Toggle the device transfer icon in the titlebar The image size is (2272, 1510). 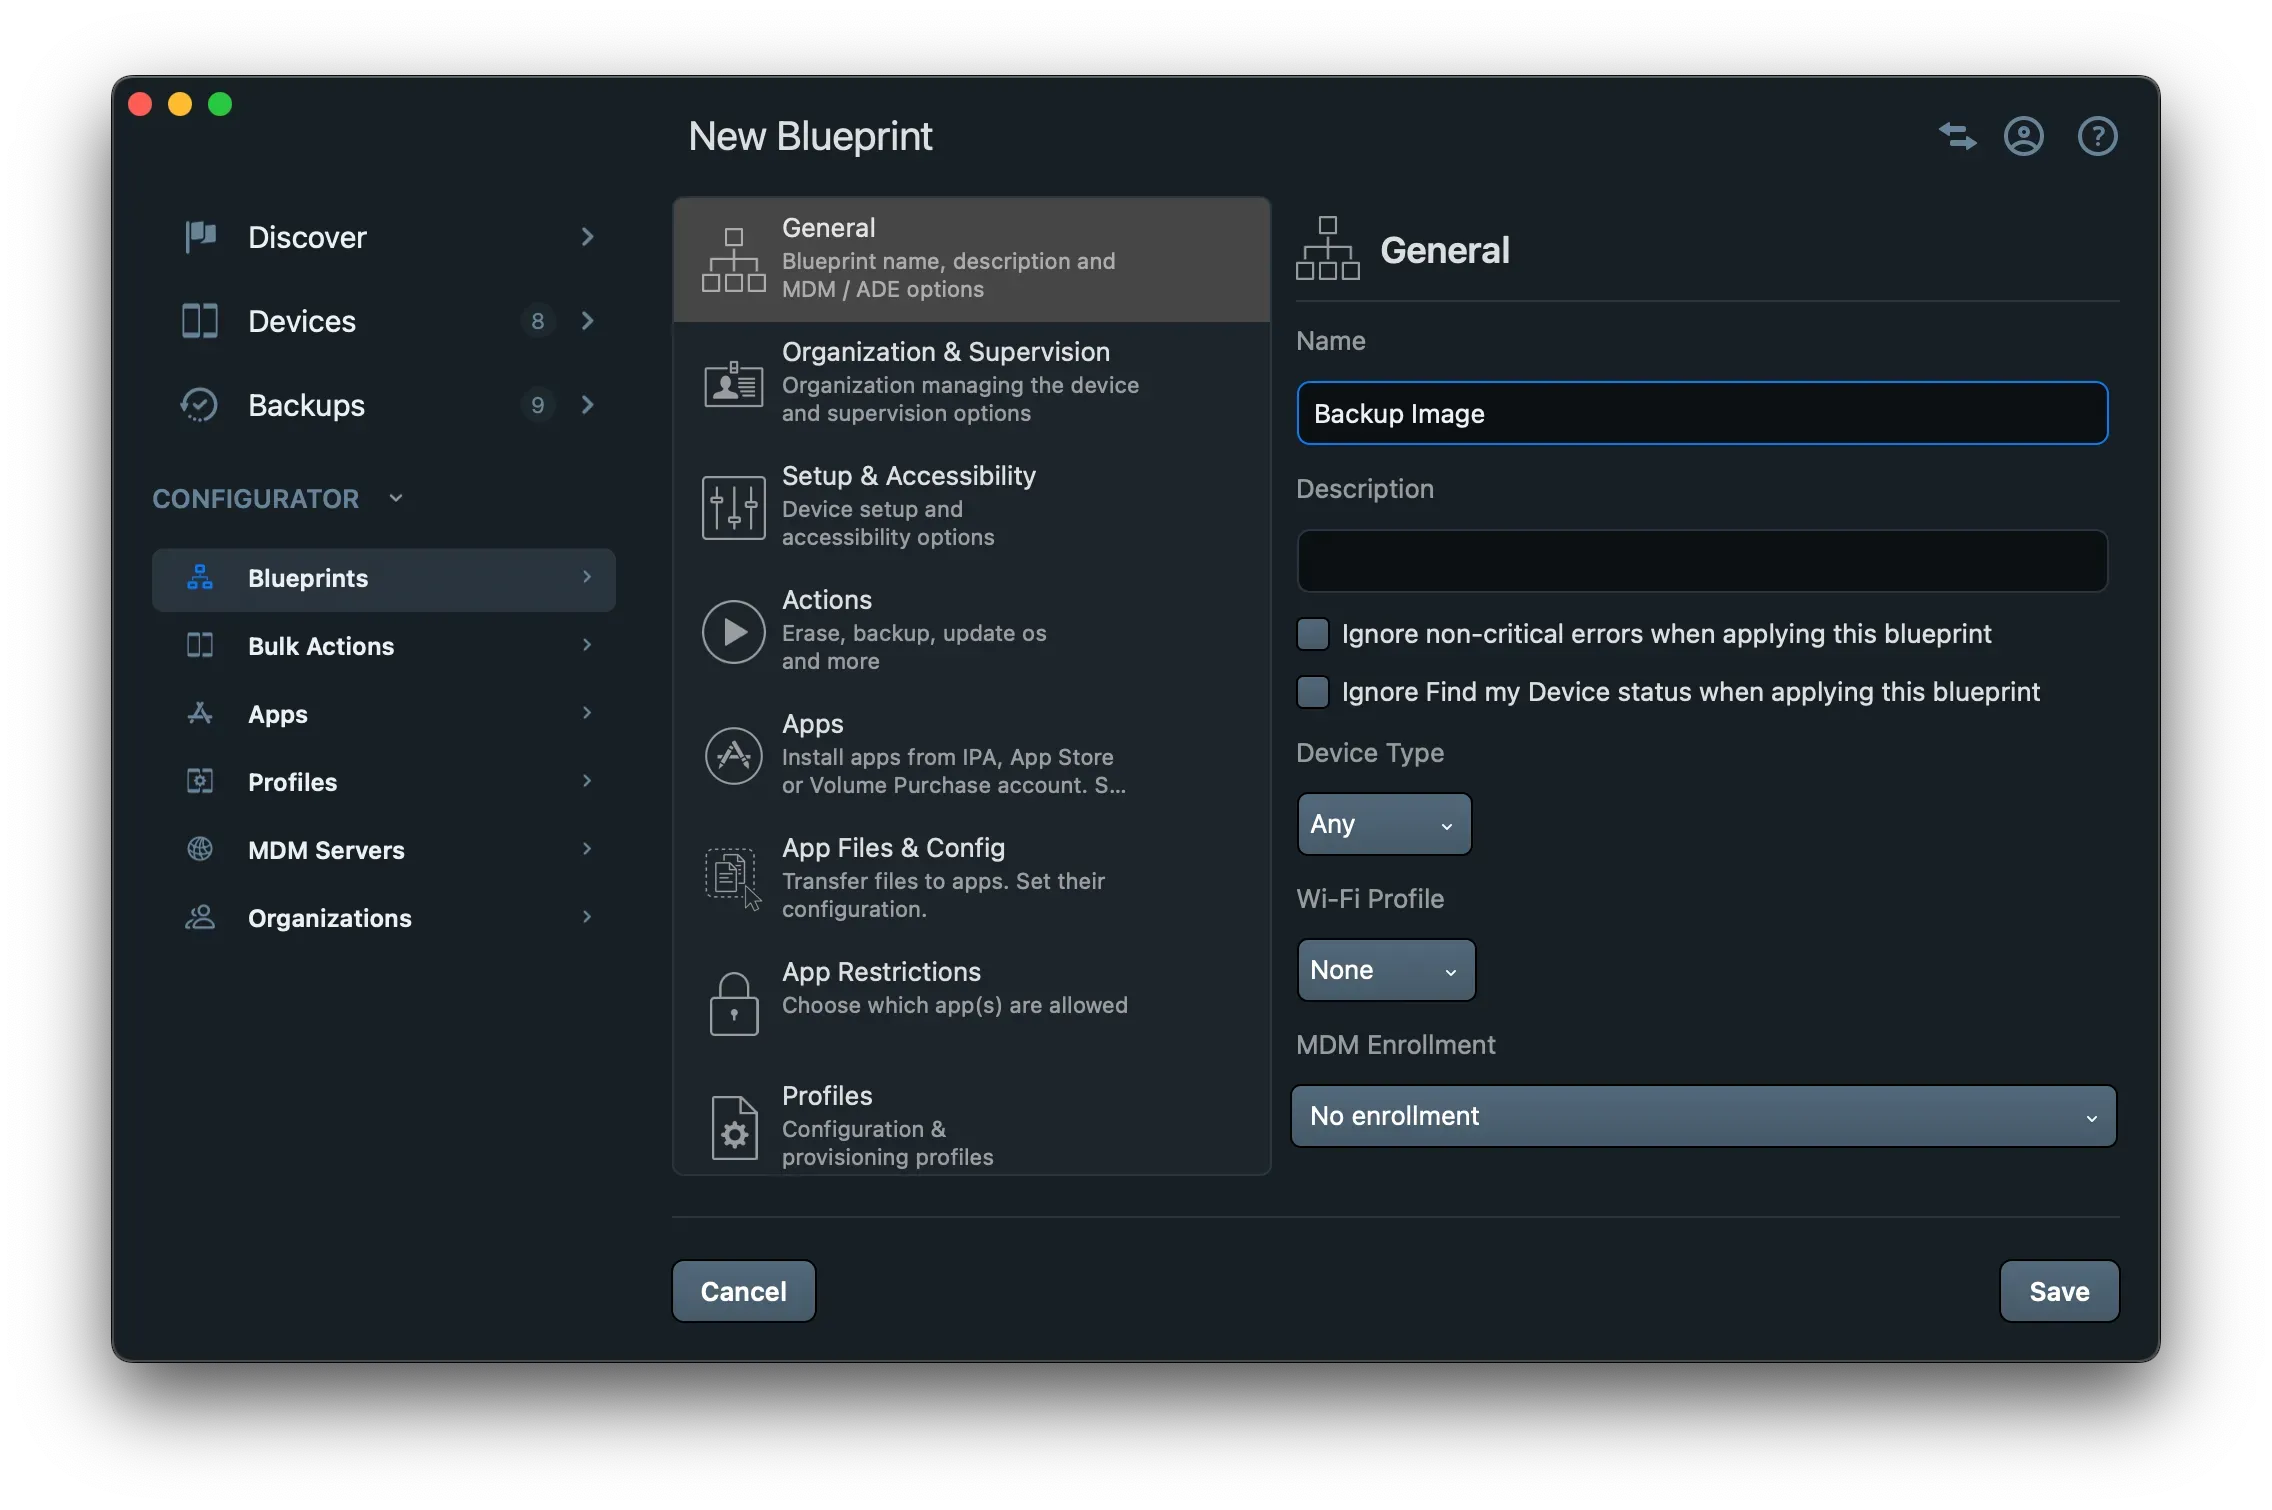1956,136
